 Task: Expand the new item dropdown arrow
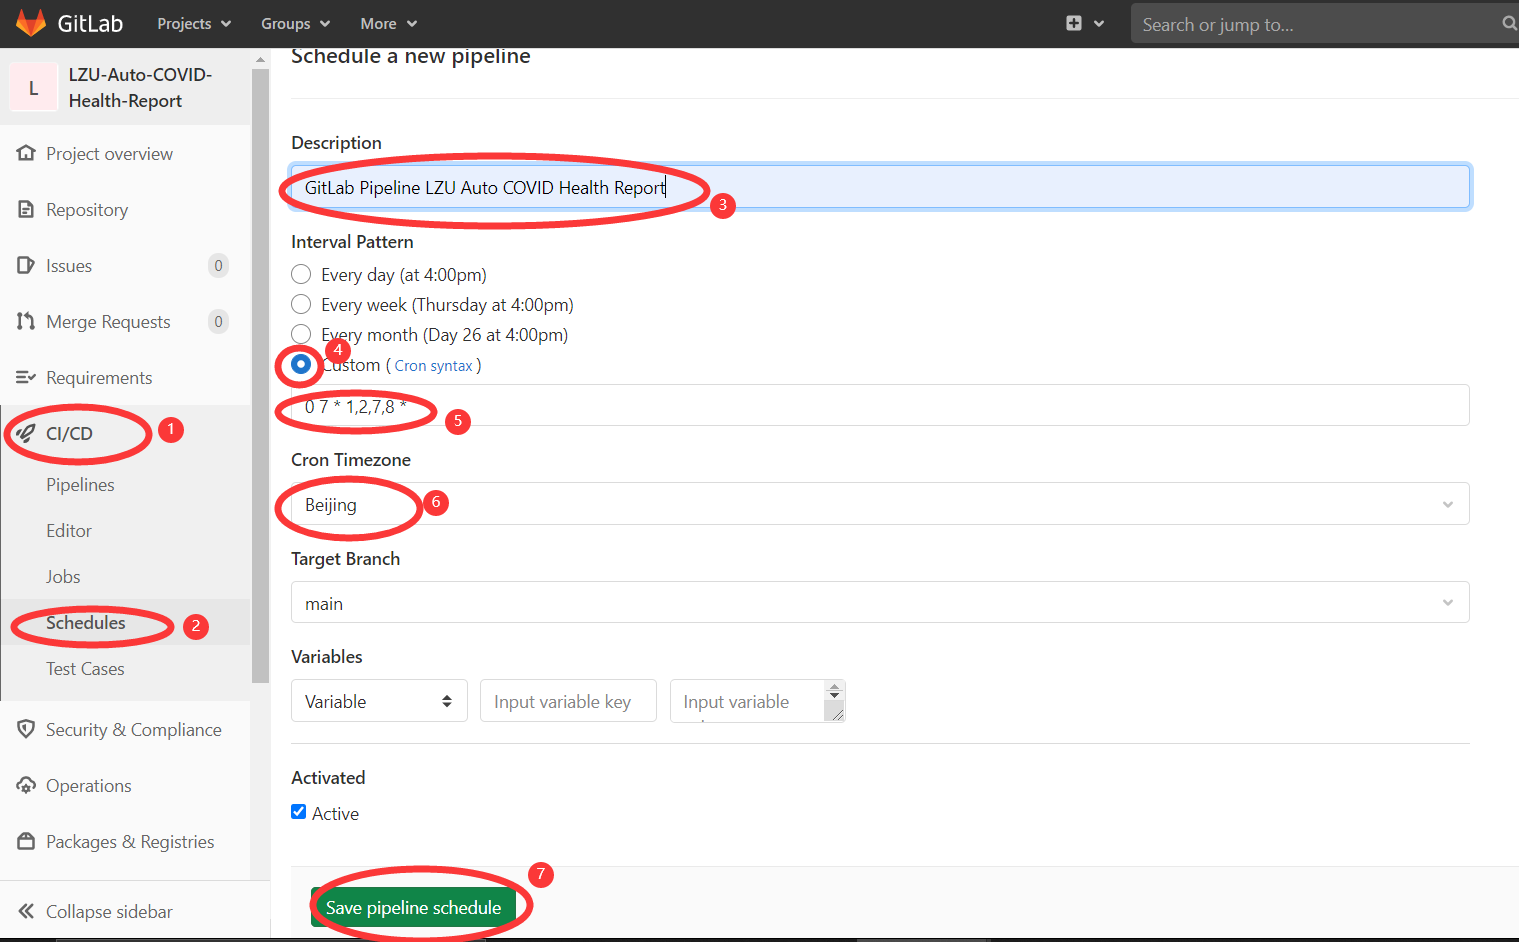[1099, 23]
